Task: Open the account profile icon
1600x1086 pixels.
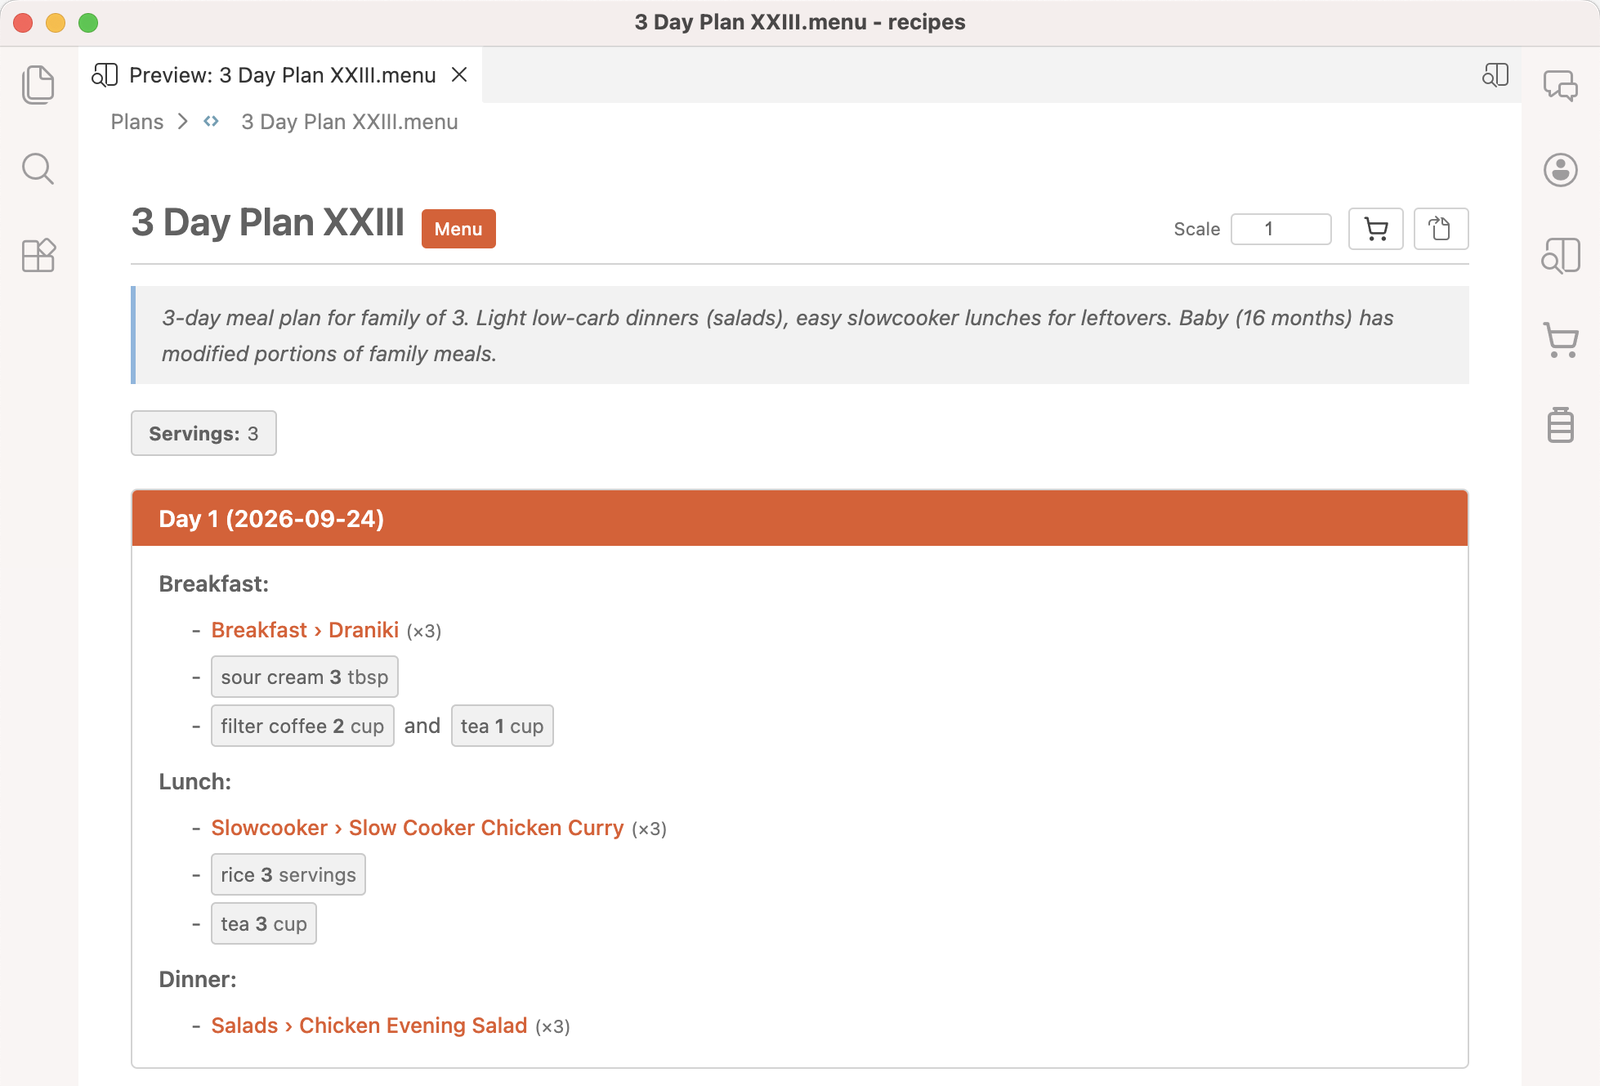Action: tap(1560, 170)
